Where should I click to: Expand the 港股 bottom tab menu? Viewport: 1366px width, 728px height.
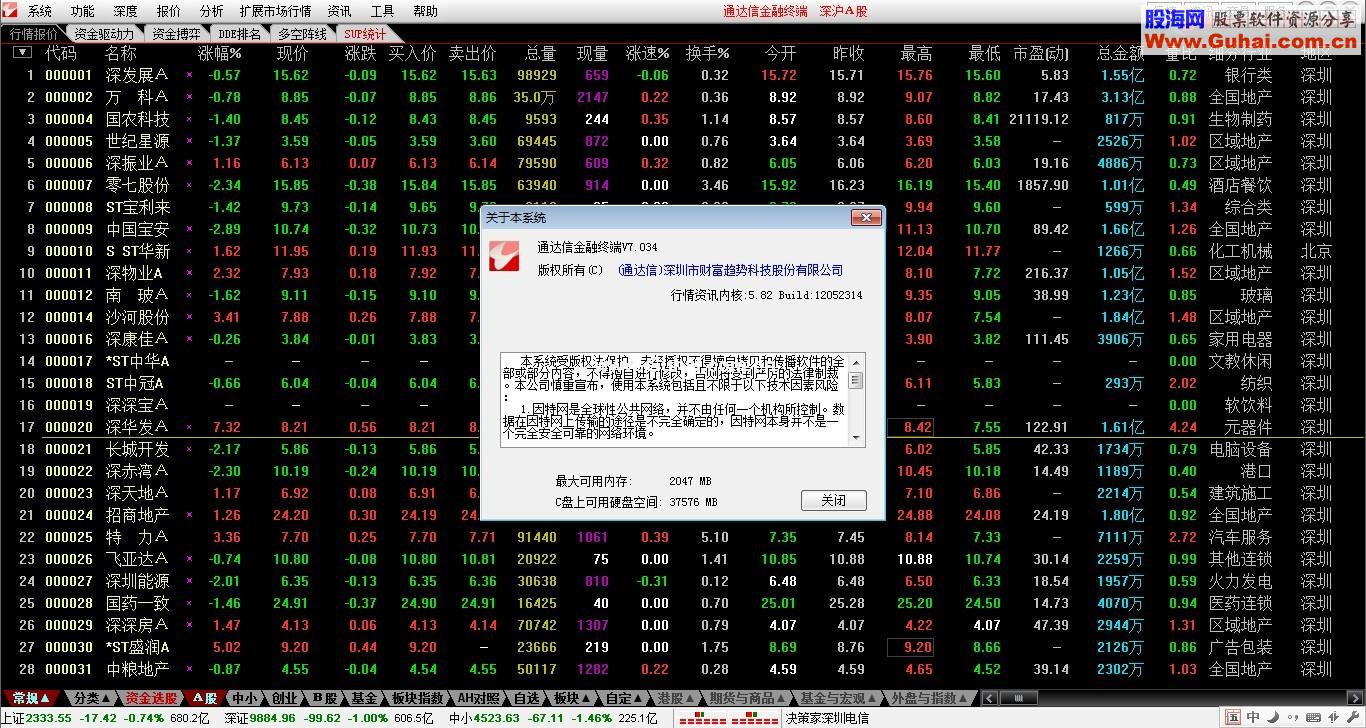pyautogui.click(x=677, y=698)
